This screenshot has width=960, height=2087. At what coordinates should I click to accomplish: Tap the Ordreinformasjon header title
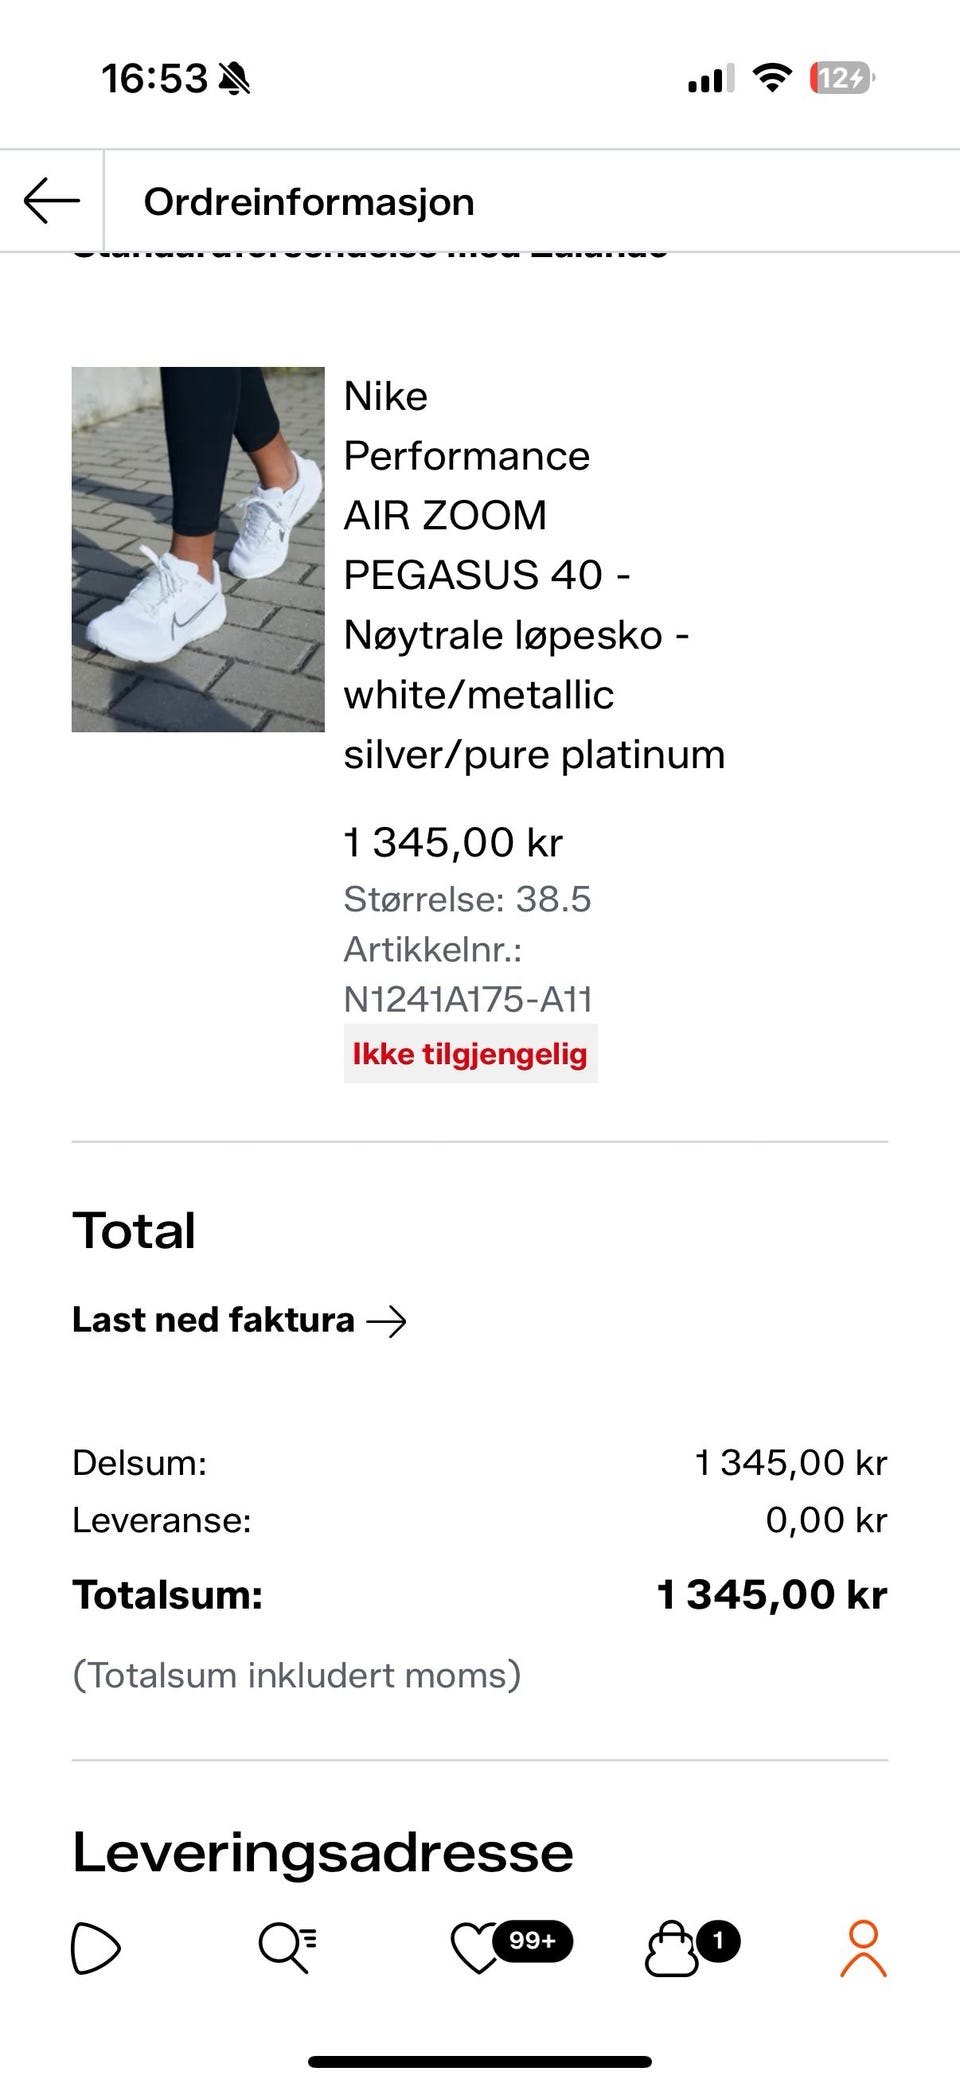point(309,202)
